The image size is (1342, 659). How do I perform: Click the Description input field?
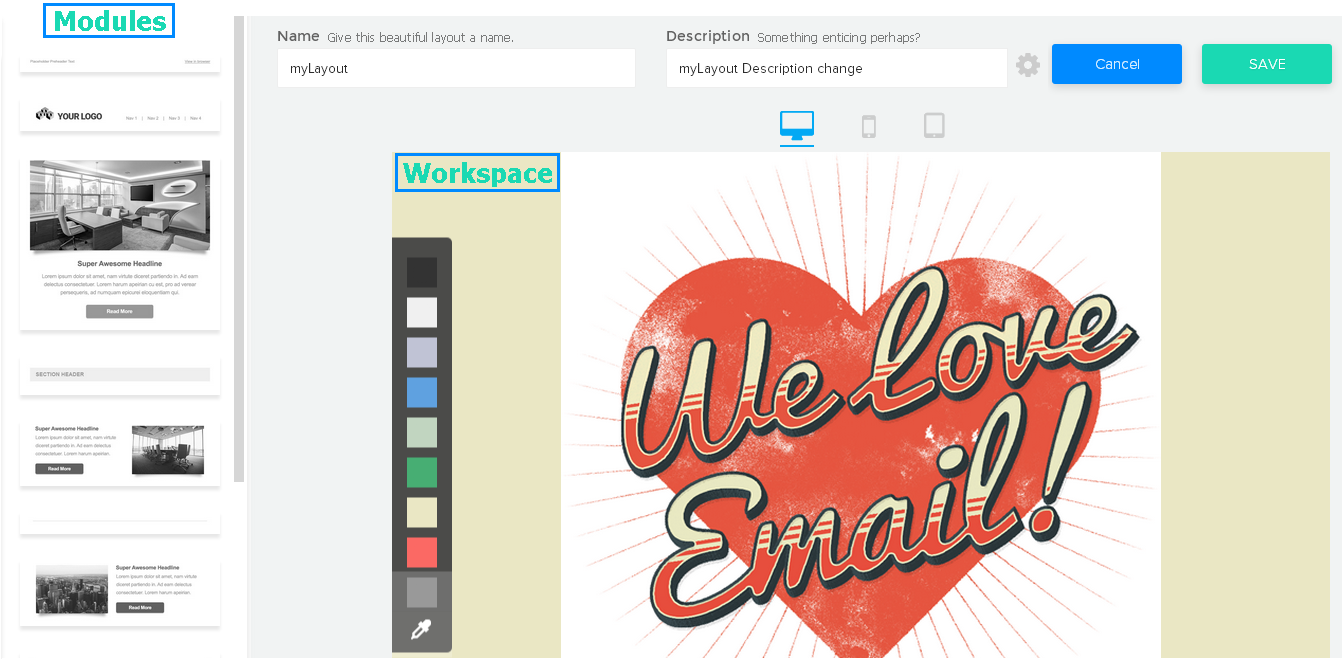(x=836, y=69)
